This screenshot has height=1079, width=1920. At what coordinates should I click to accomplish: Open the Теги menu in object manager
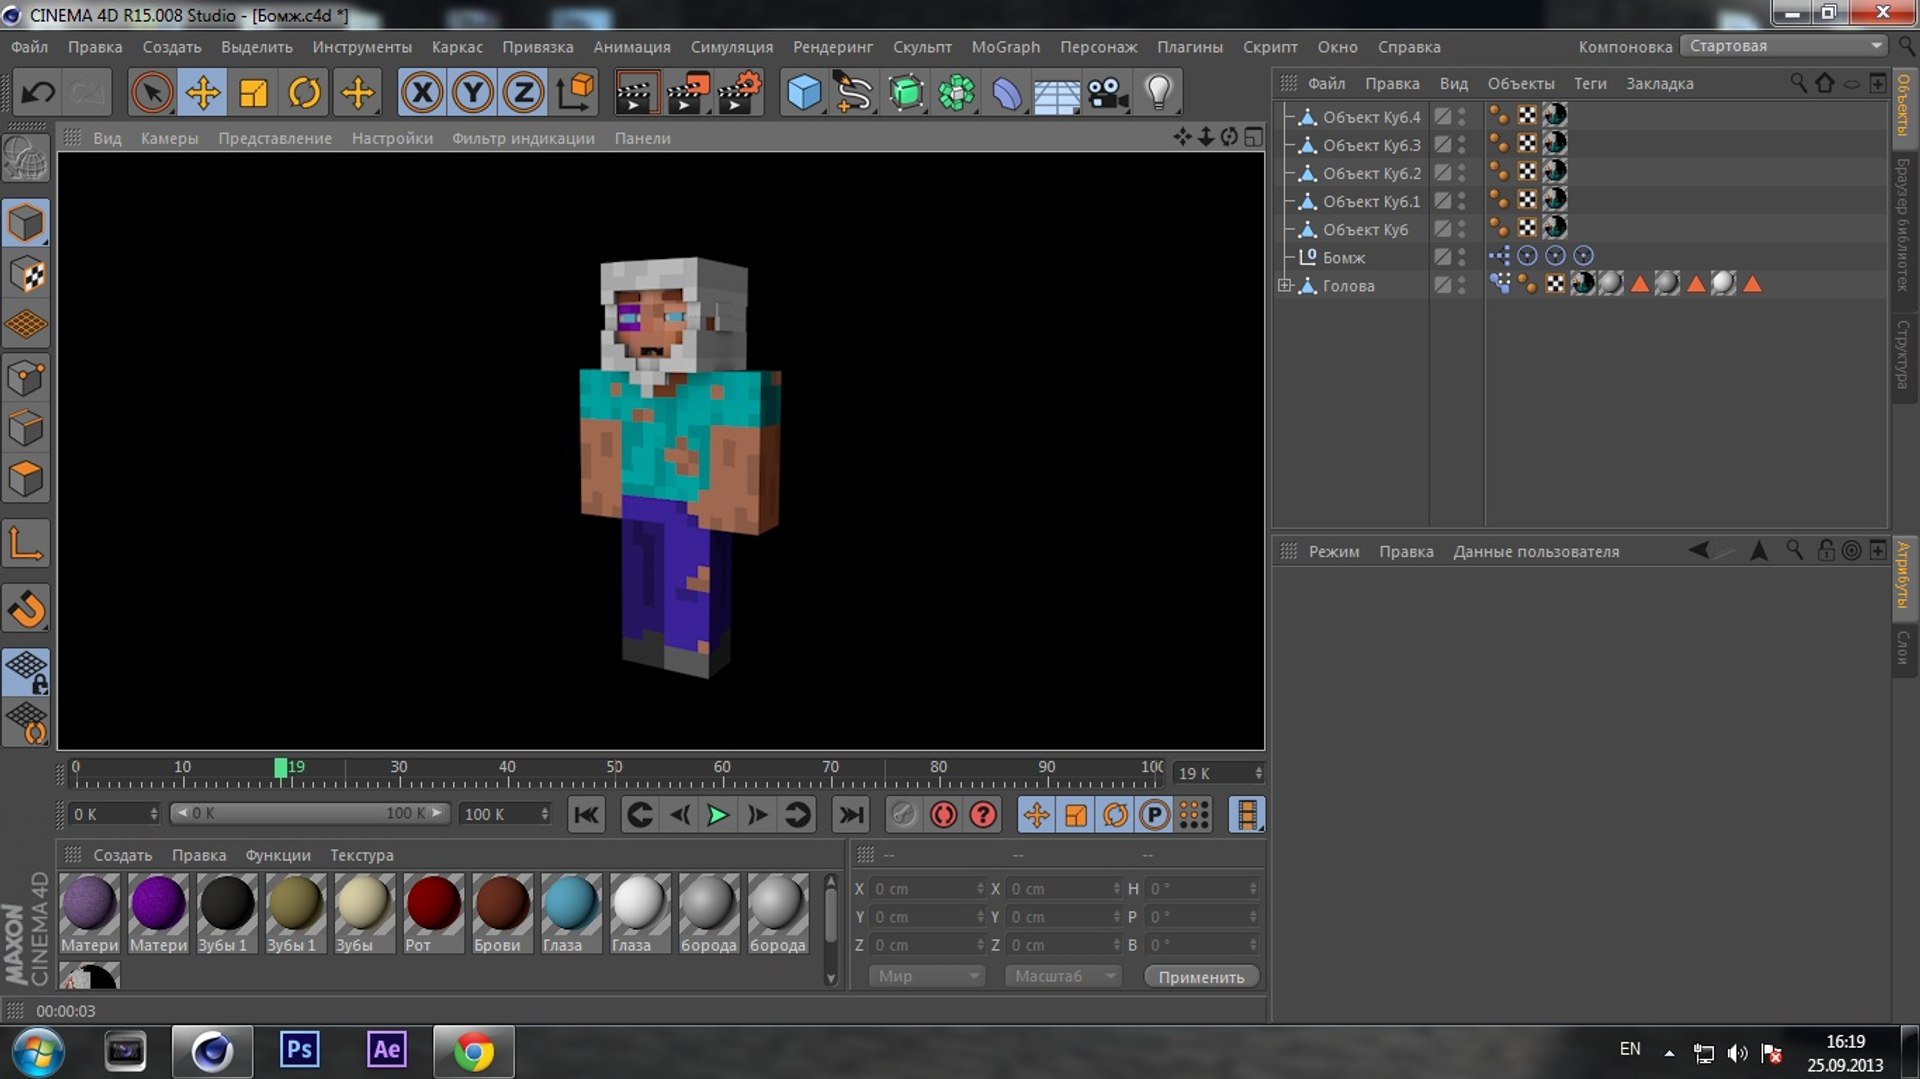coord(1589,84)
